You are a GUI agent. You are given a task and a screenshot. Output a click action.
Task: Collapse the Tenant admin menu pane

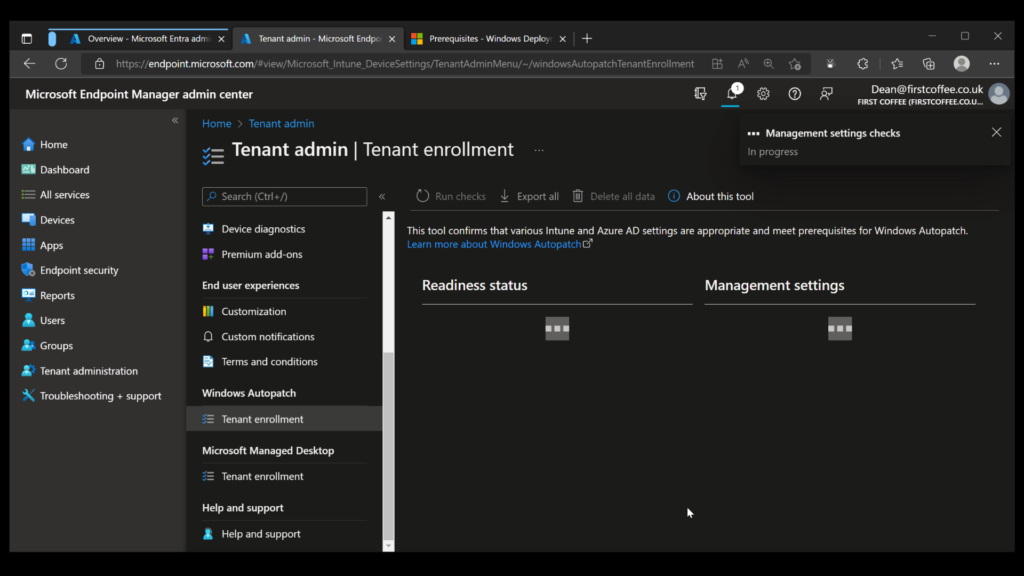382,196
